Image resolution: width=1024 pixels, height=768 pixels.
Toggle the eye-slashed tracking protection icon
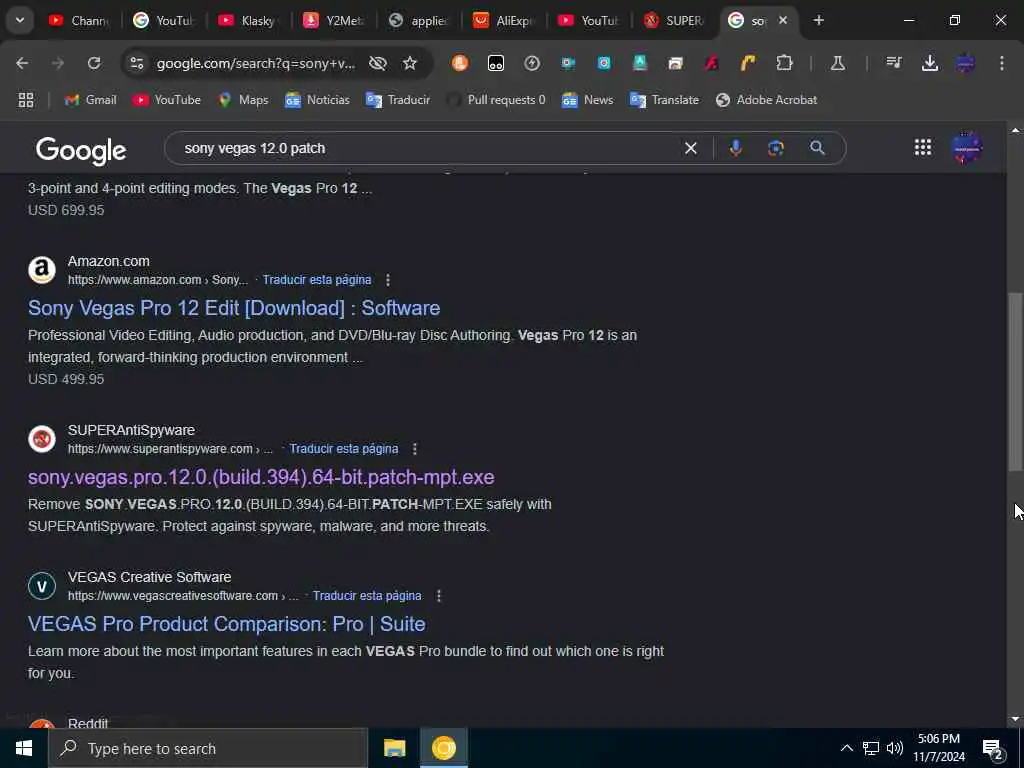[377, 63]
